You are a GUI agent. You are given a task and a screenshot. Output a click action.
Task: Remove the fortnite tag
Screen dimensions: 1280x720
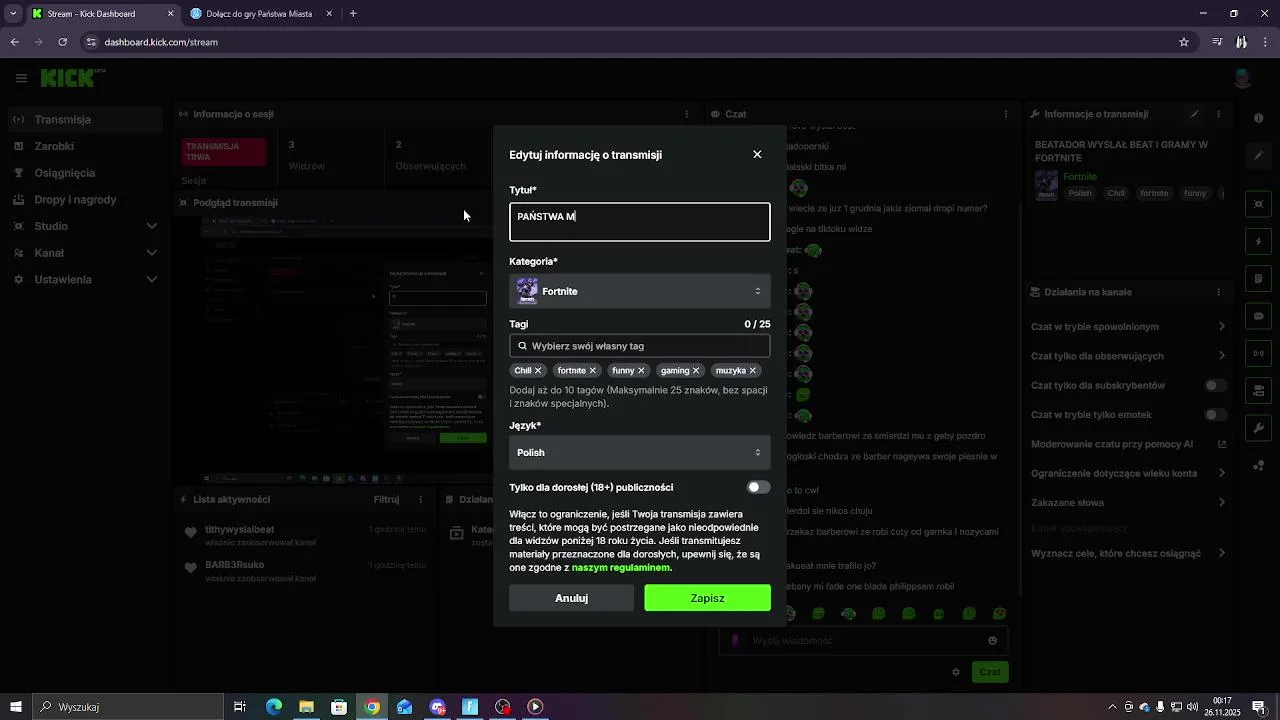point(592,371)
